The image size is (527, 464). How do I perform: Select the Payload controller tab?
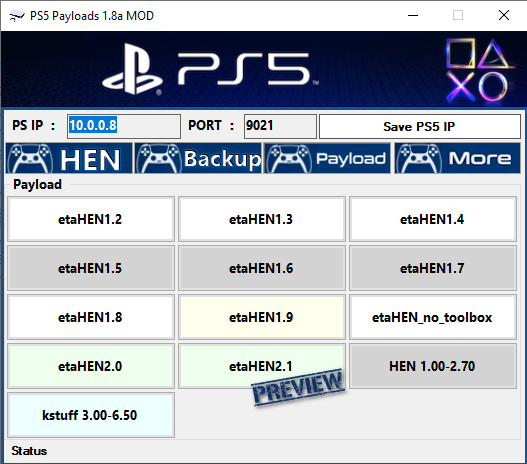pyautogui.click(x=327, y=158)
